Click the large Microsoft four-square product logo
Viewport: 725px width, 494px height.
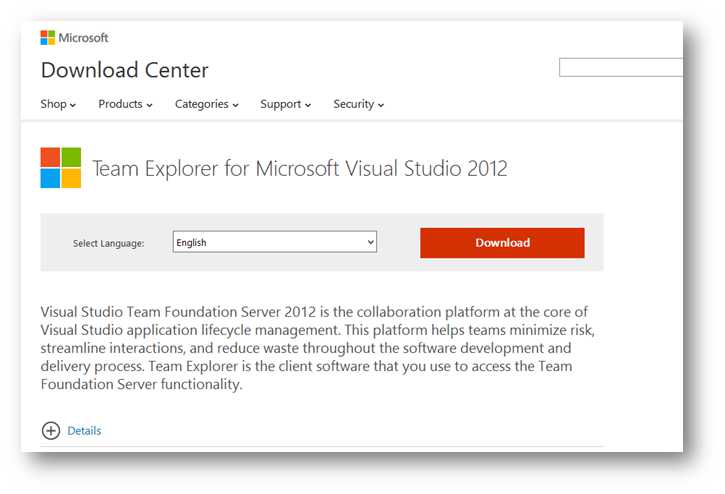click(x=61, y=168)
